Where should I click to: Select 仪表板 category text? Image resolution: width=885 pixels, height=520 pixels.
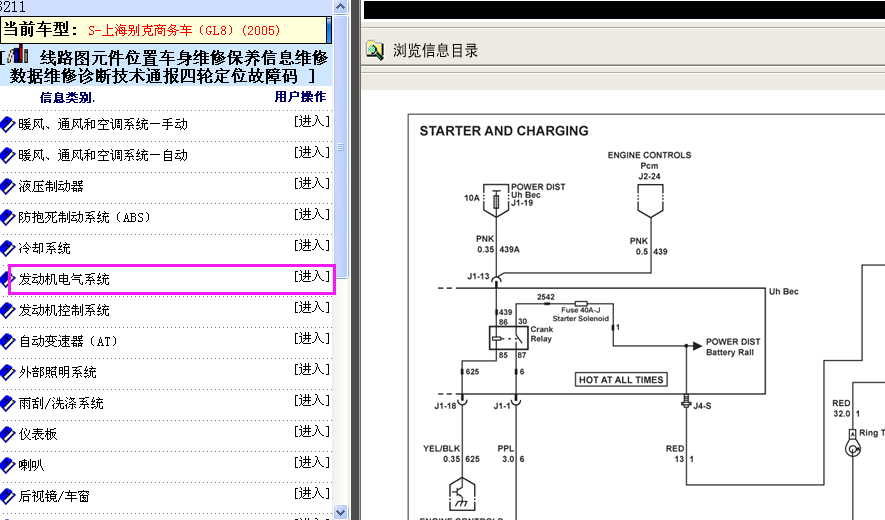coord(38,435)
